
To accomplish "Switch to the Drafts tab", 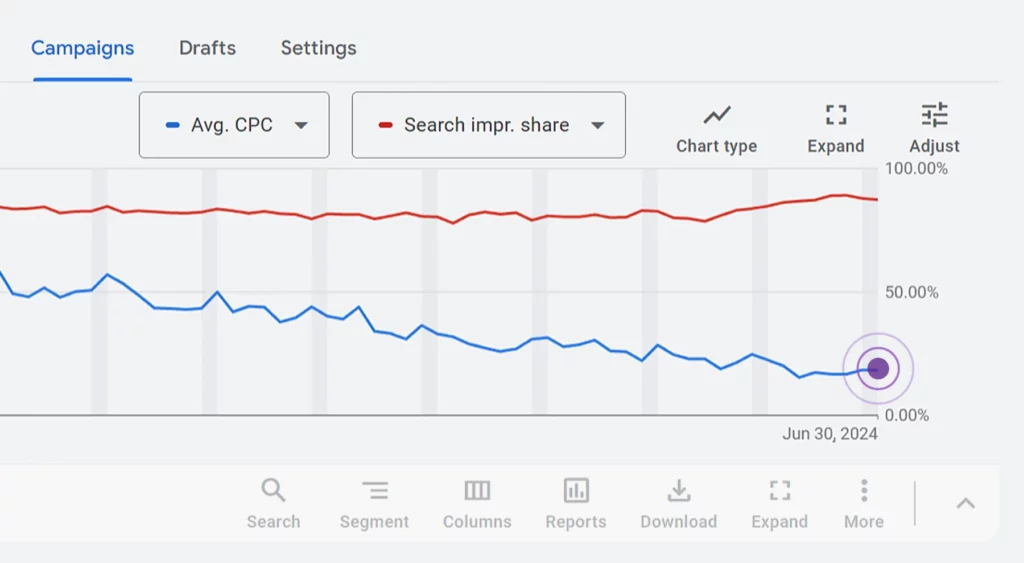I will (x=207, y=48).
